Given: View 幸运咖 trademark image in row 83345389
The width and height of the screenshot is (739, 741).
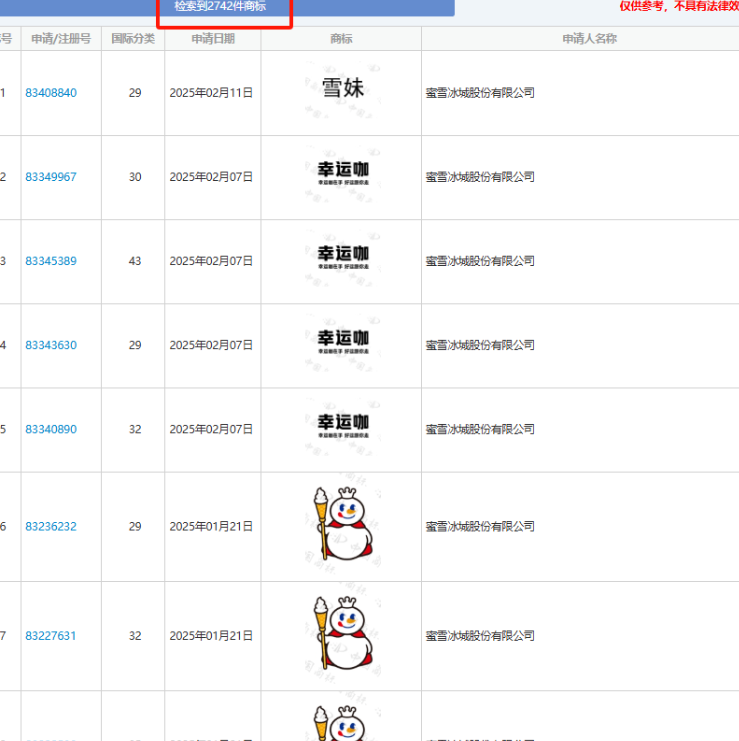Looking at the screenshot, I should click(343, 257).
